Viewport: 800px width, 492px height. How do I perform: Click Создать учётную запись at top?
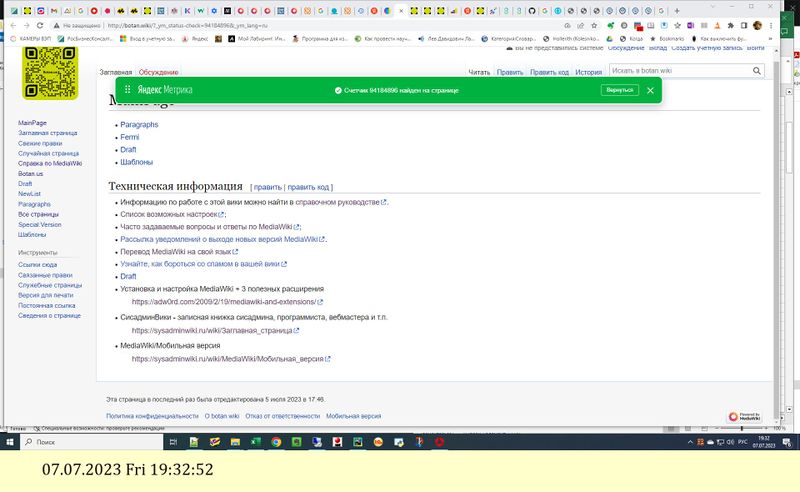point(707,48)
